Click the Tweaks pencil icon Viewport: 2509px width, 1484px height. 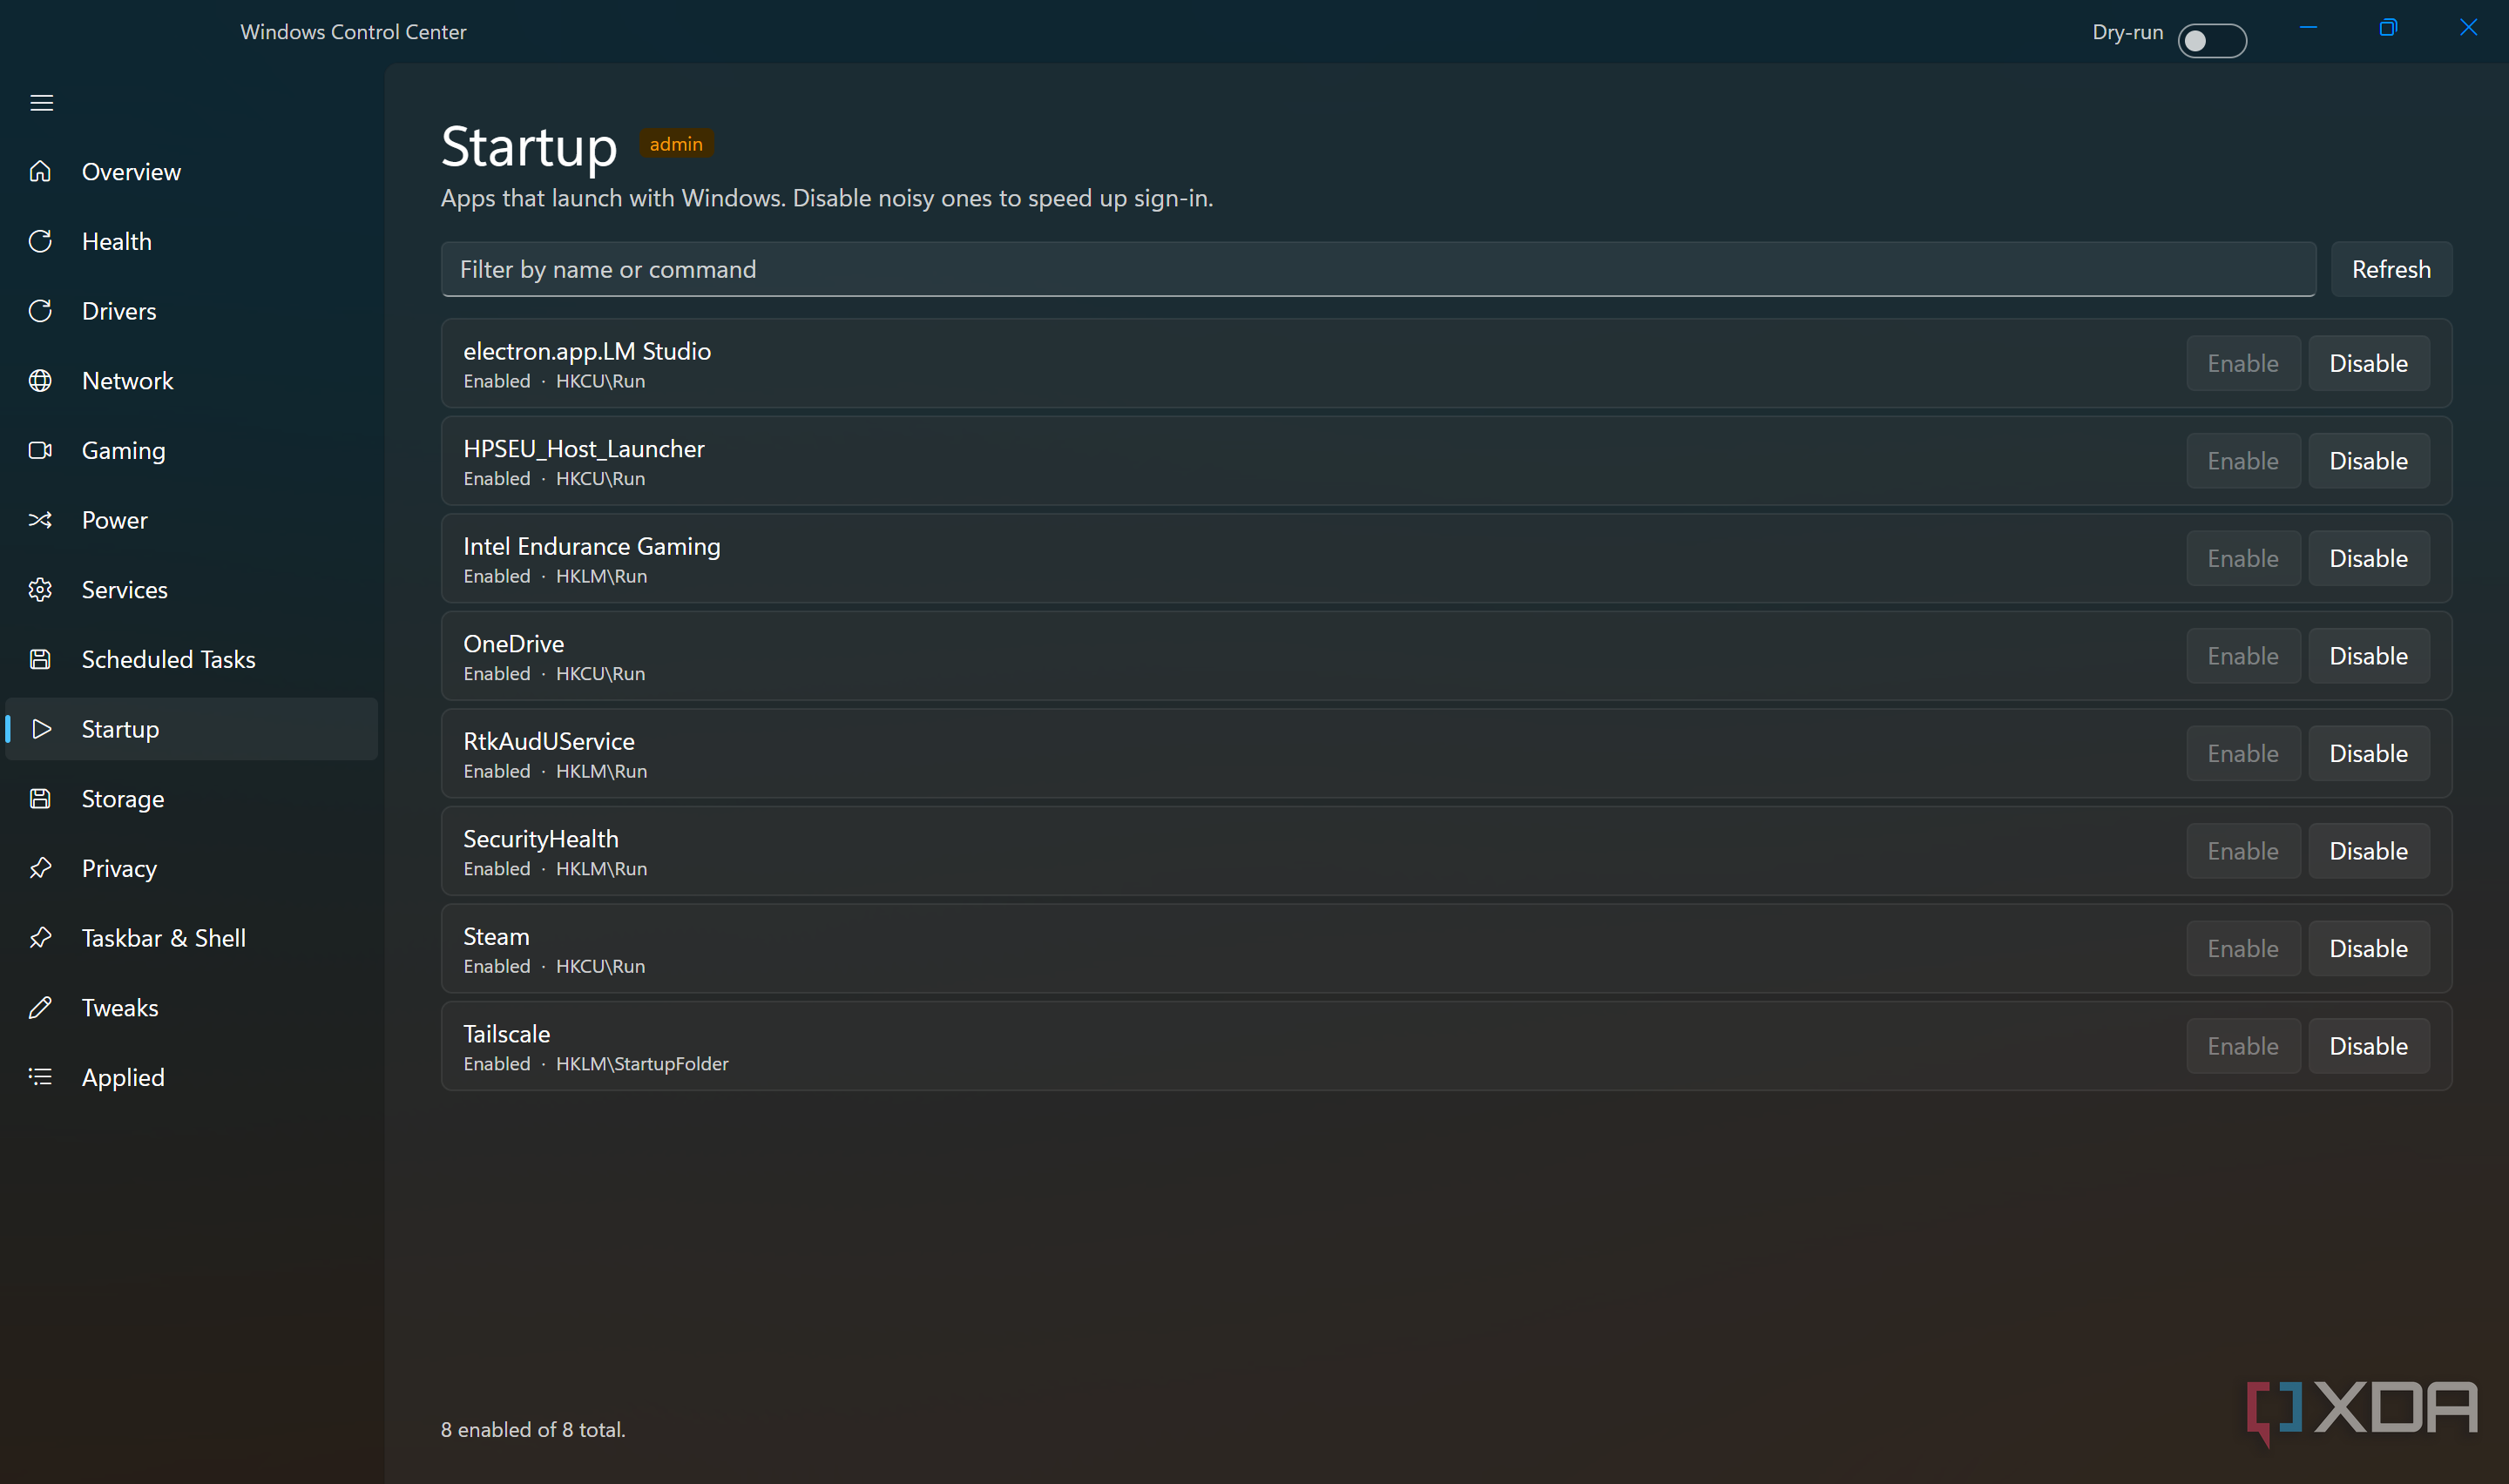(x=40, y=1008)
